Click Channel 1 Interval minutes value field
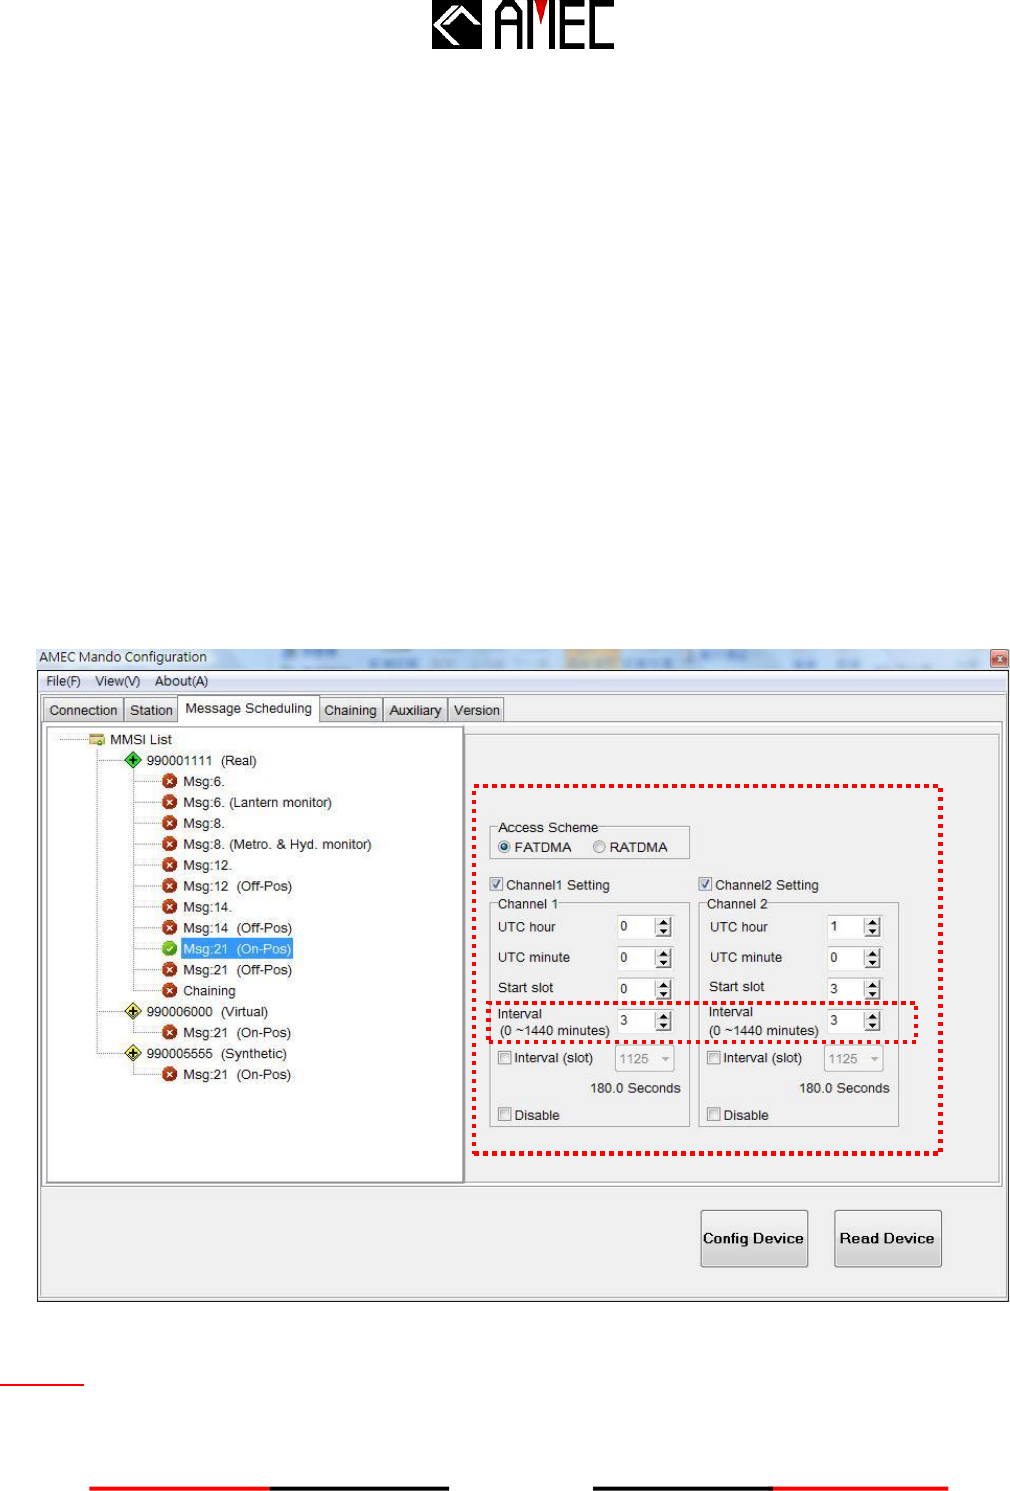Viewport: 1010px width, 1491px height. pyautogui.click(x=636, y=1021)
